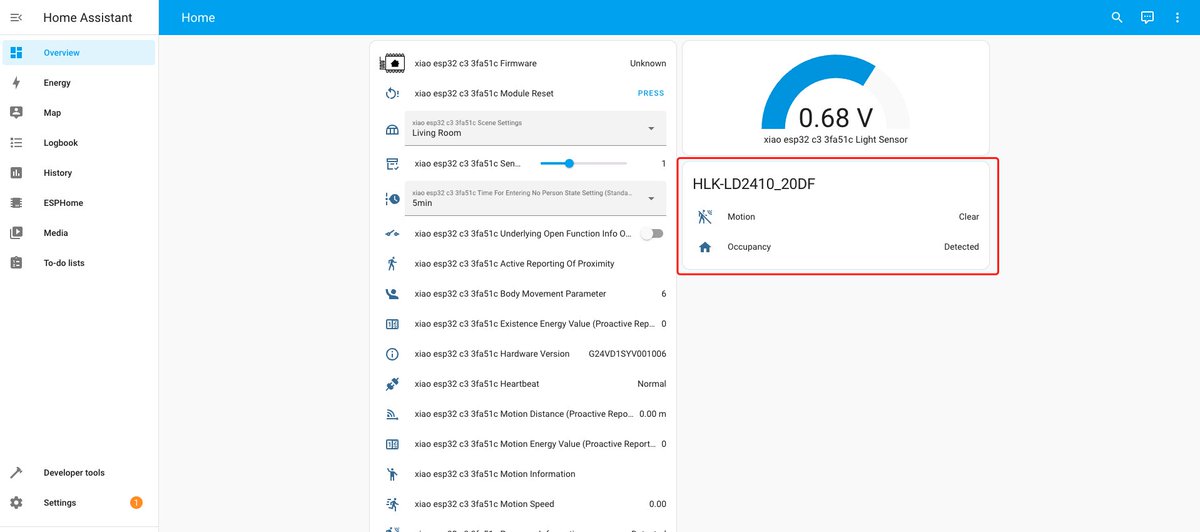This screenshot has height=532, width=1200.
Task: Open the Occupancy entity in HLK-LD2410 card
Action: [838, 247]
